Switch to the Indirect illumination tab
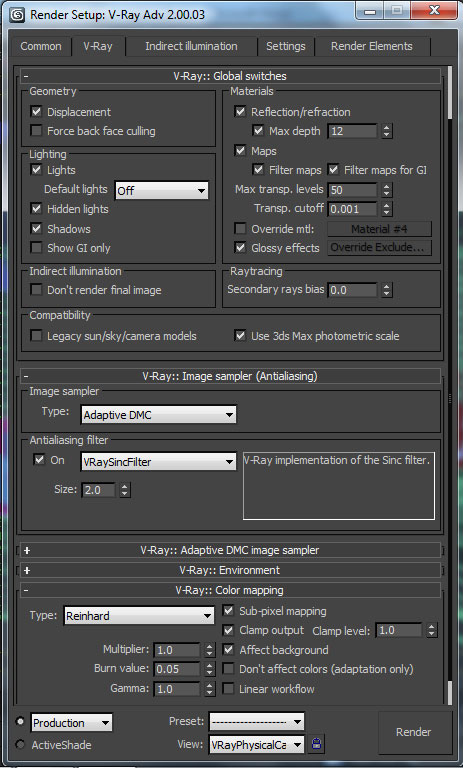Viewport: 463px width, 768px height. [x=191, y=46]
